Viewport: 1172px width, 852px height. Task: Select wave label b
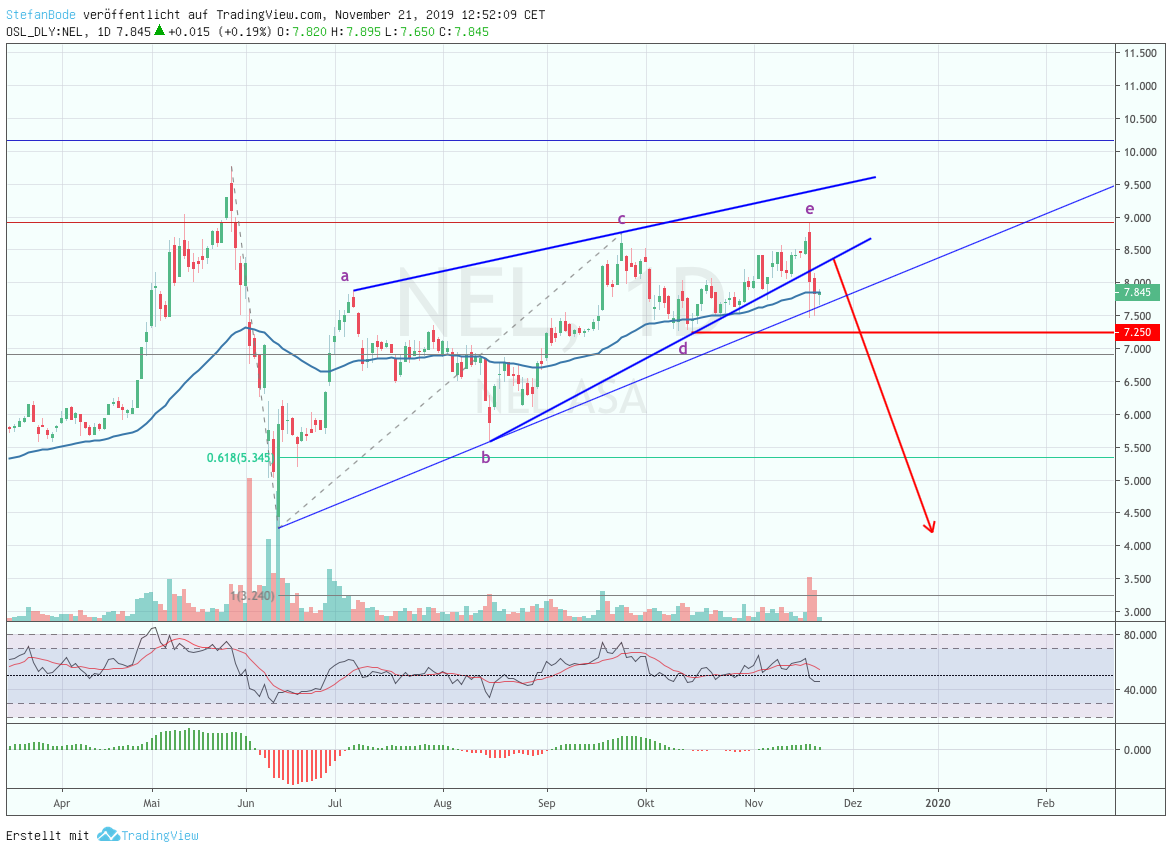[x=486, y=457]
